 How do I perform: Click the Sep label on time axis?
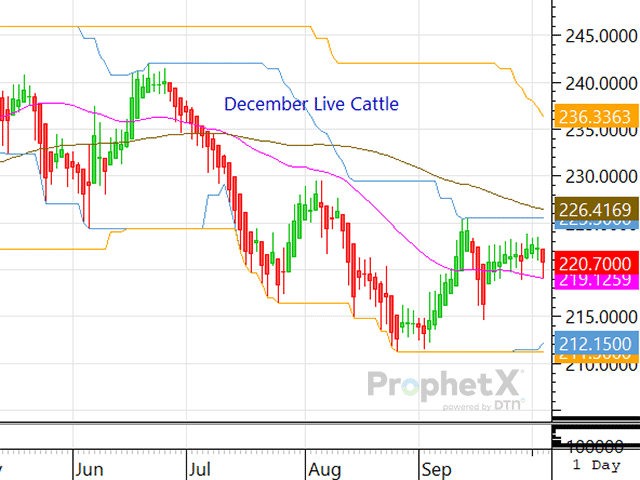pos(437,469)
